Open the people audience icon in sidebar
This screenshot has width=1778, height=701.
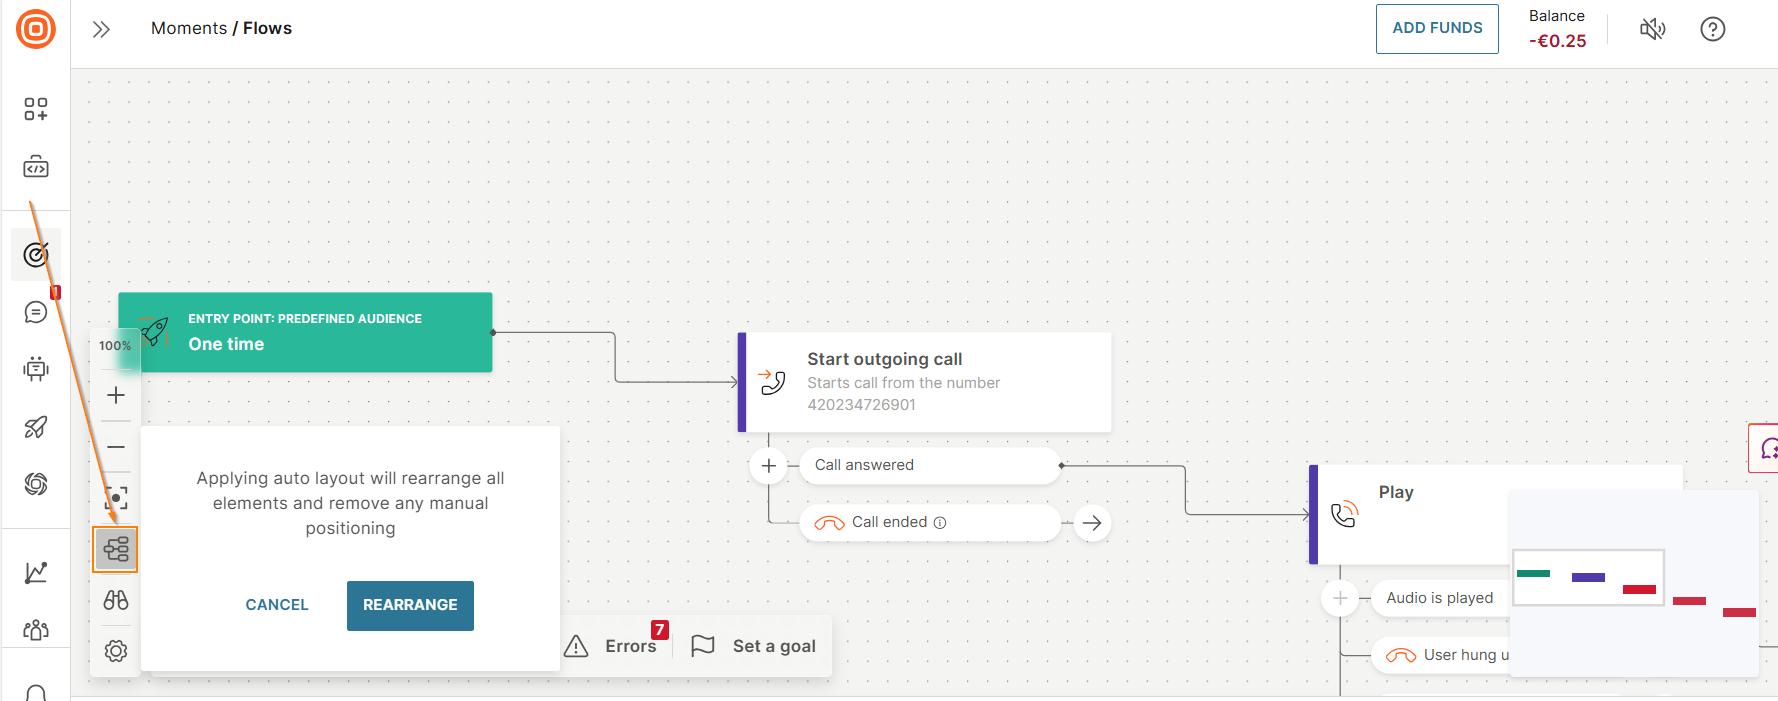point(36,630)
